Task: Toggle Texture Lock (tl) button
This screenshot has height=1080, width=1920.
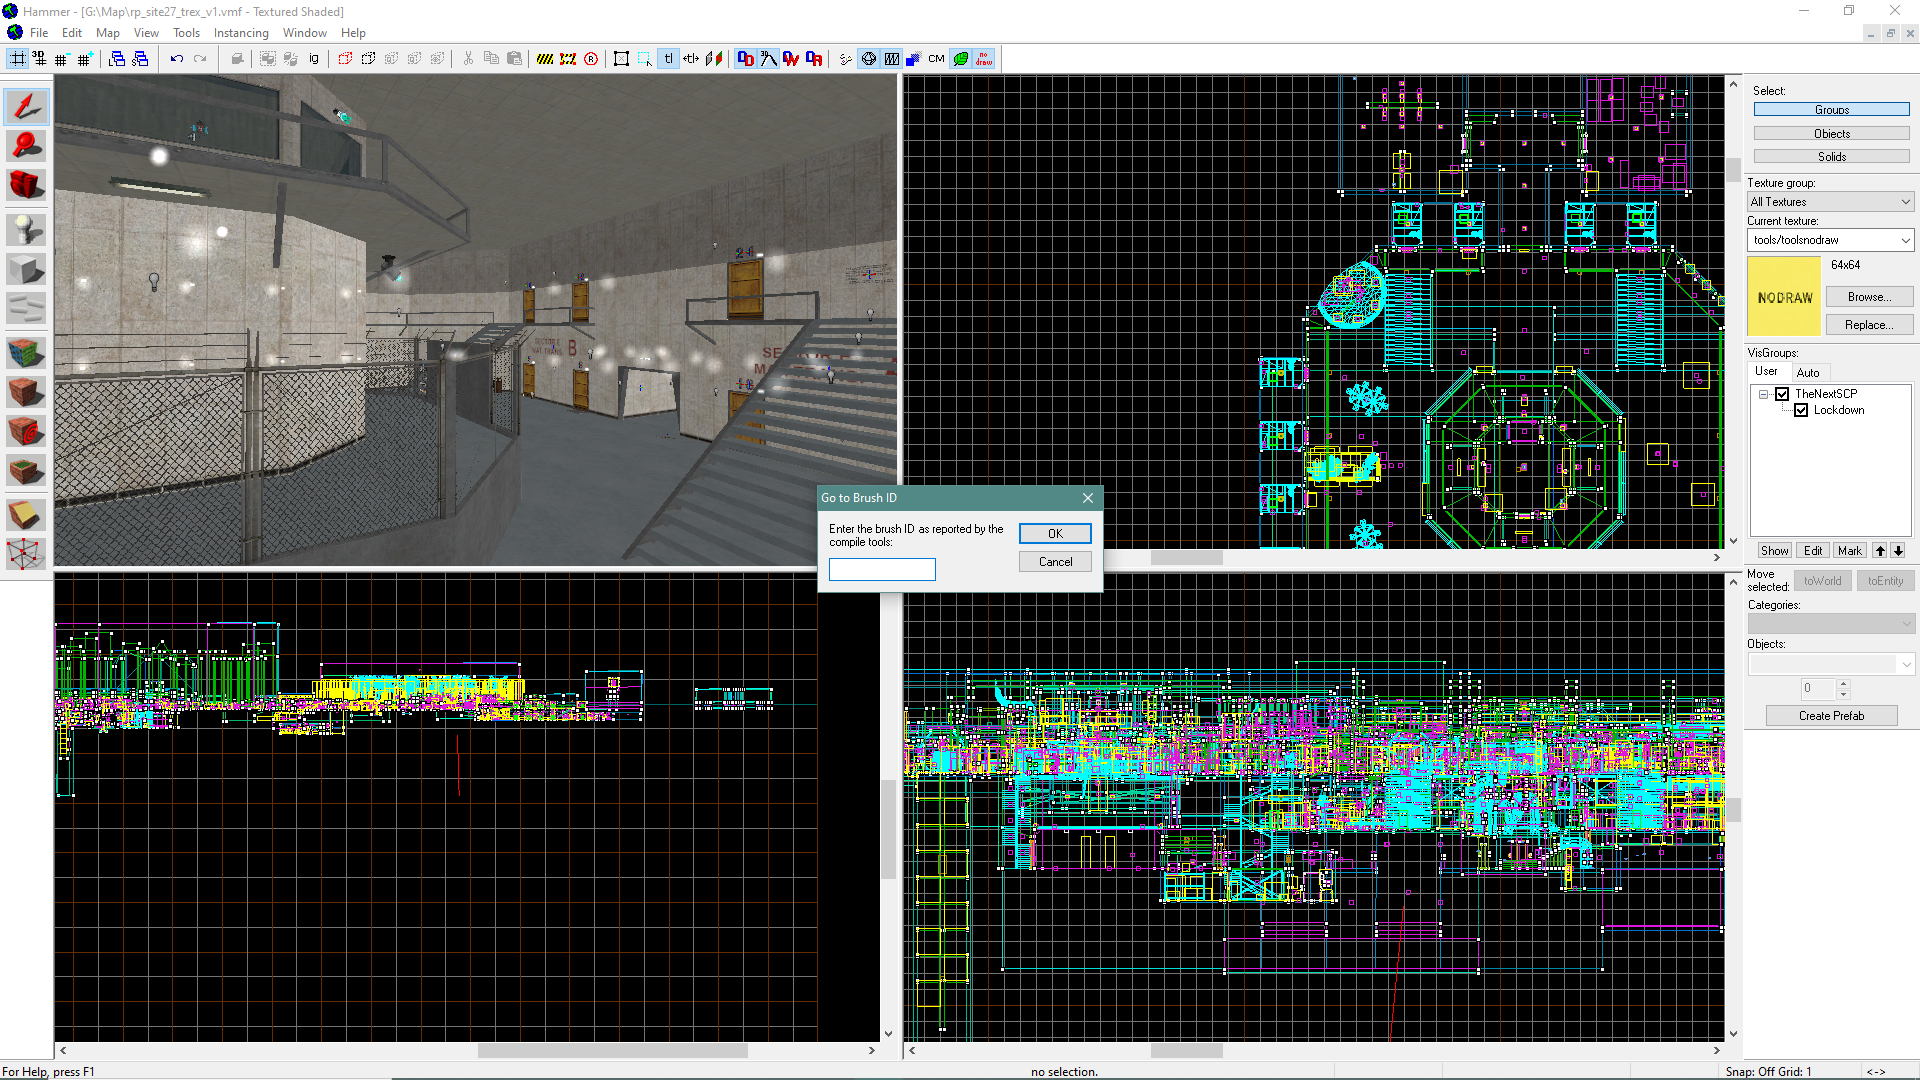Action: 668,59
